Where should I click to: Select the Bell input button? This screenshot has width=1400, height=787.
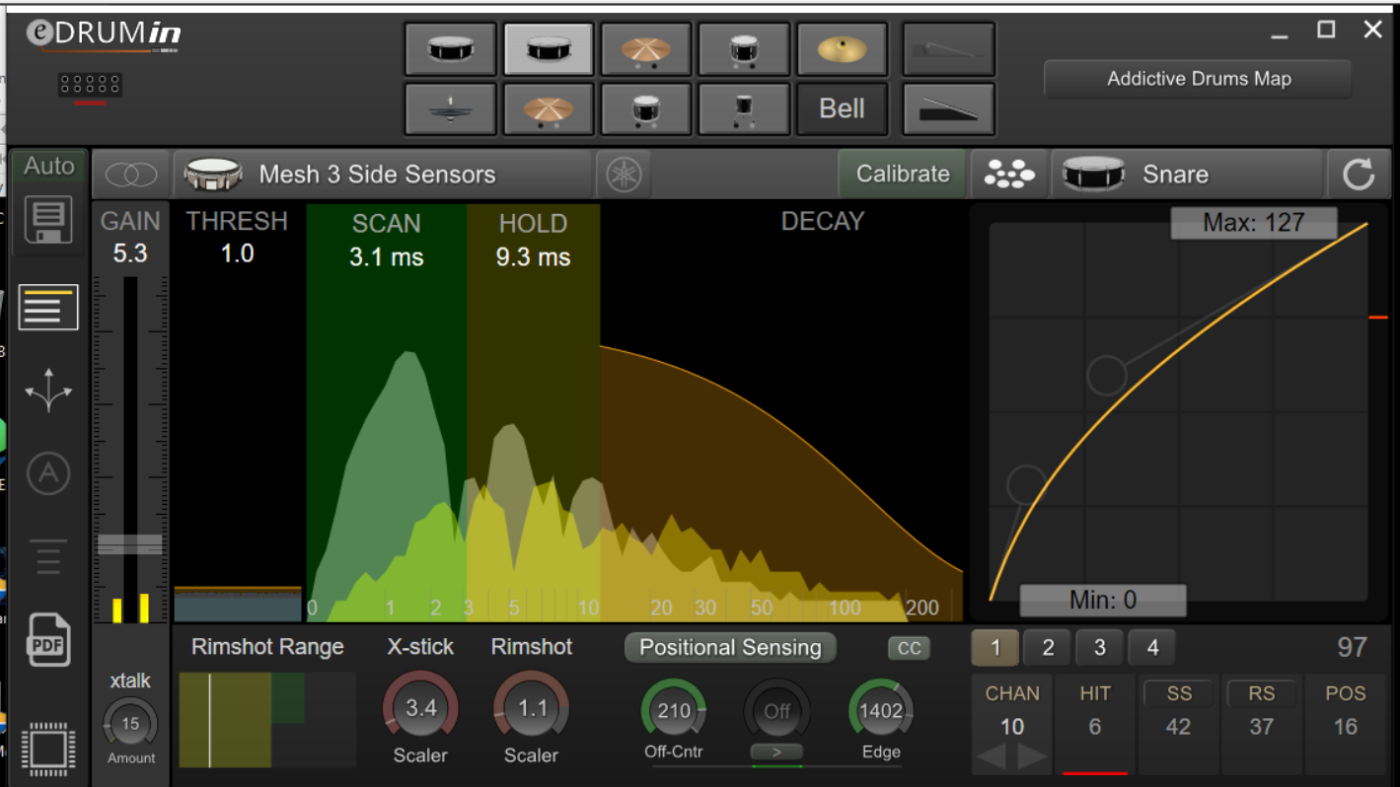click(842, 109)
